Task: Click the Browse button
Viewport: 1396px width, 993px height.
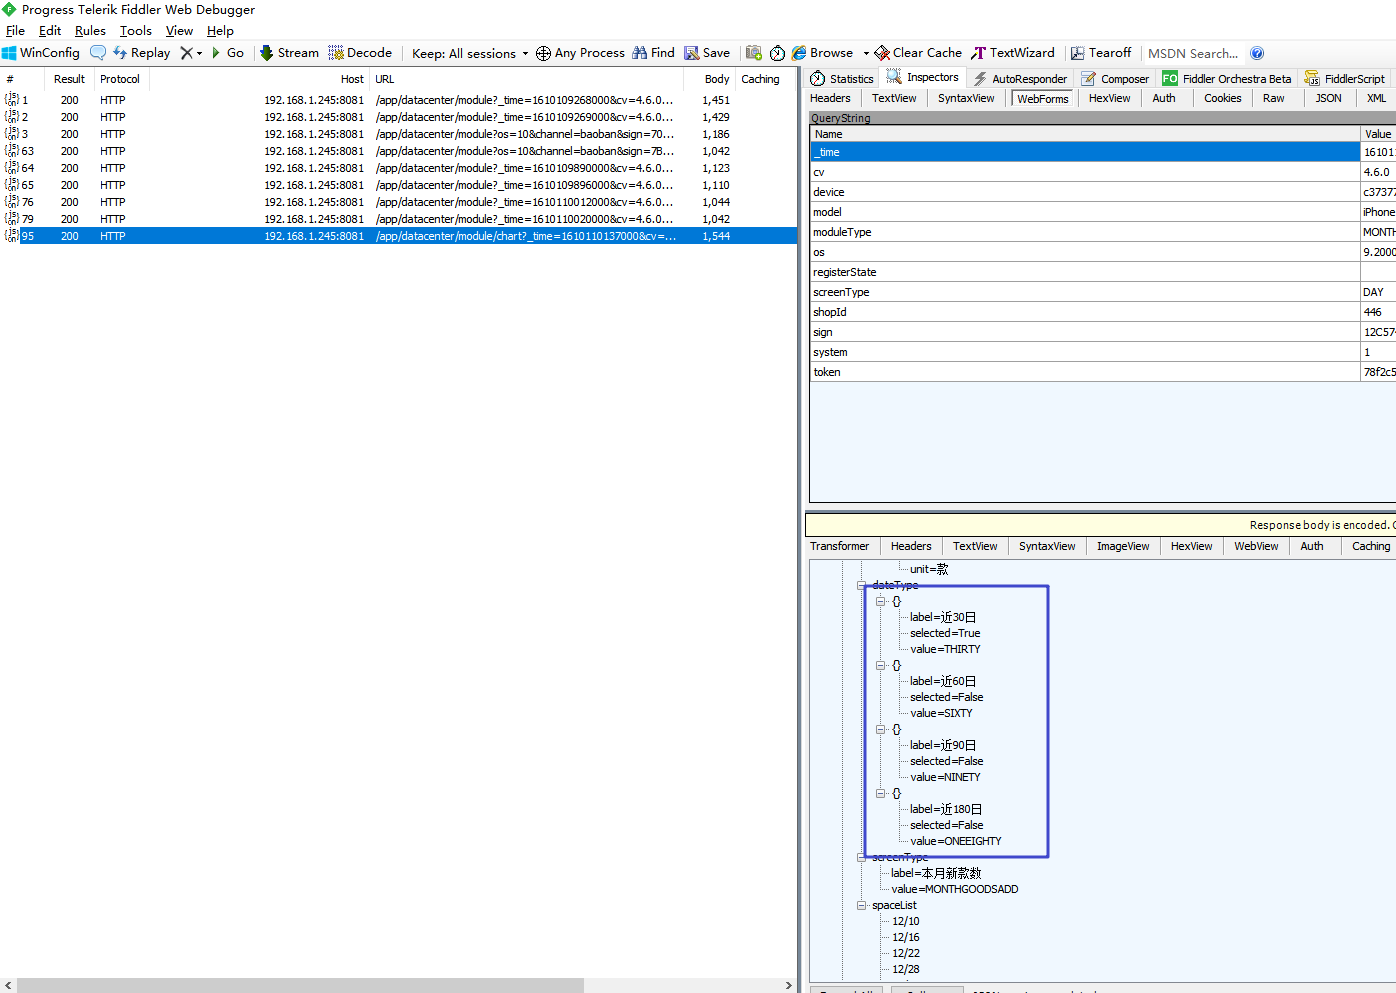Action: [822, 53]
